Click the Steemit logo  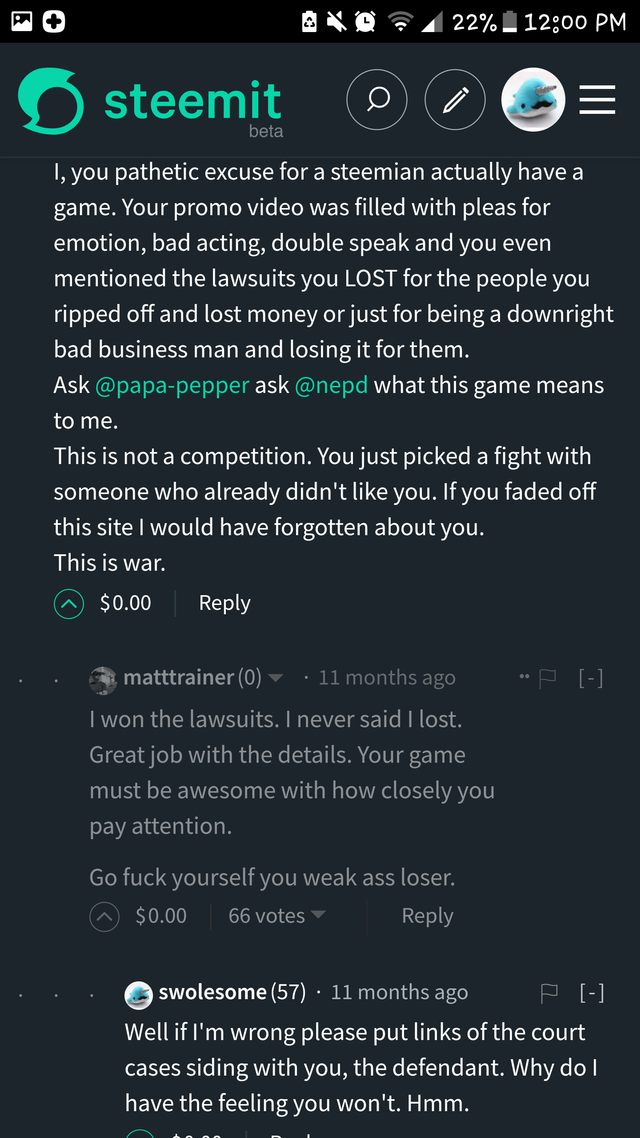150,102
